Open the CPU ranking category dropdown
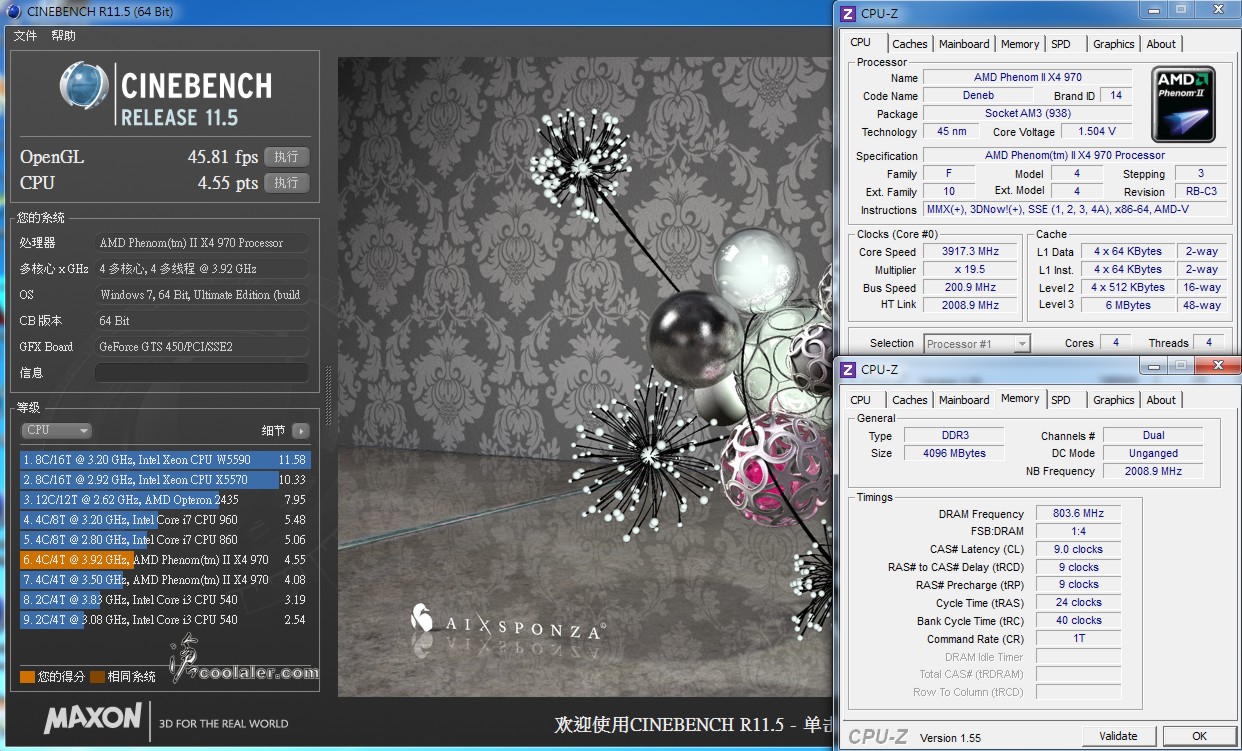This screenshot has height=751, width=1242. (57, 430)
